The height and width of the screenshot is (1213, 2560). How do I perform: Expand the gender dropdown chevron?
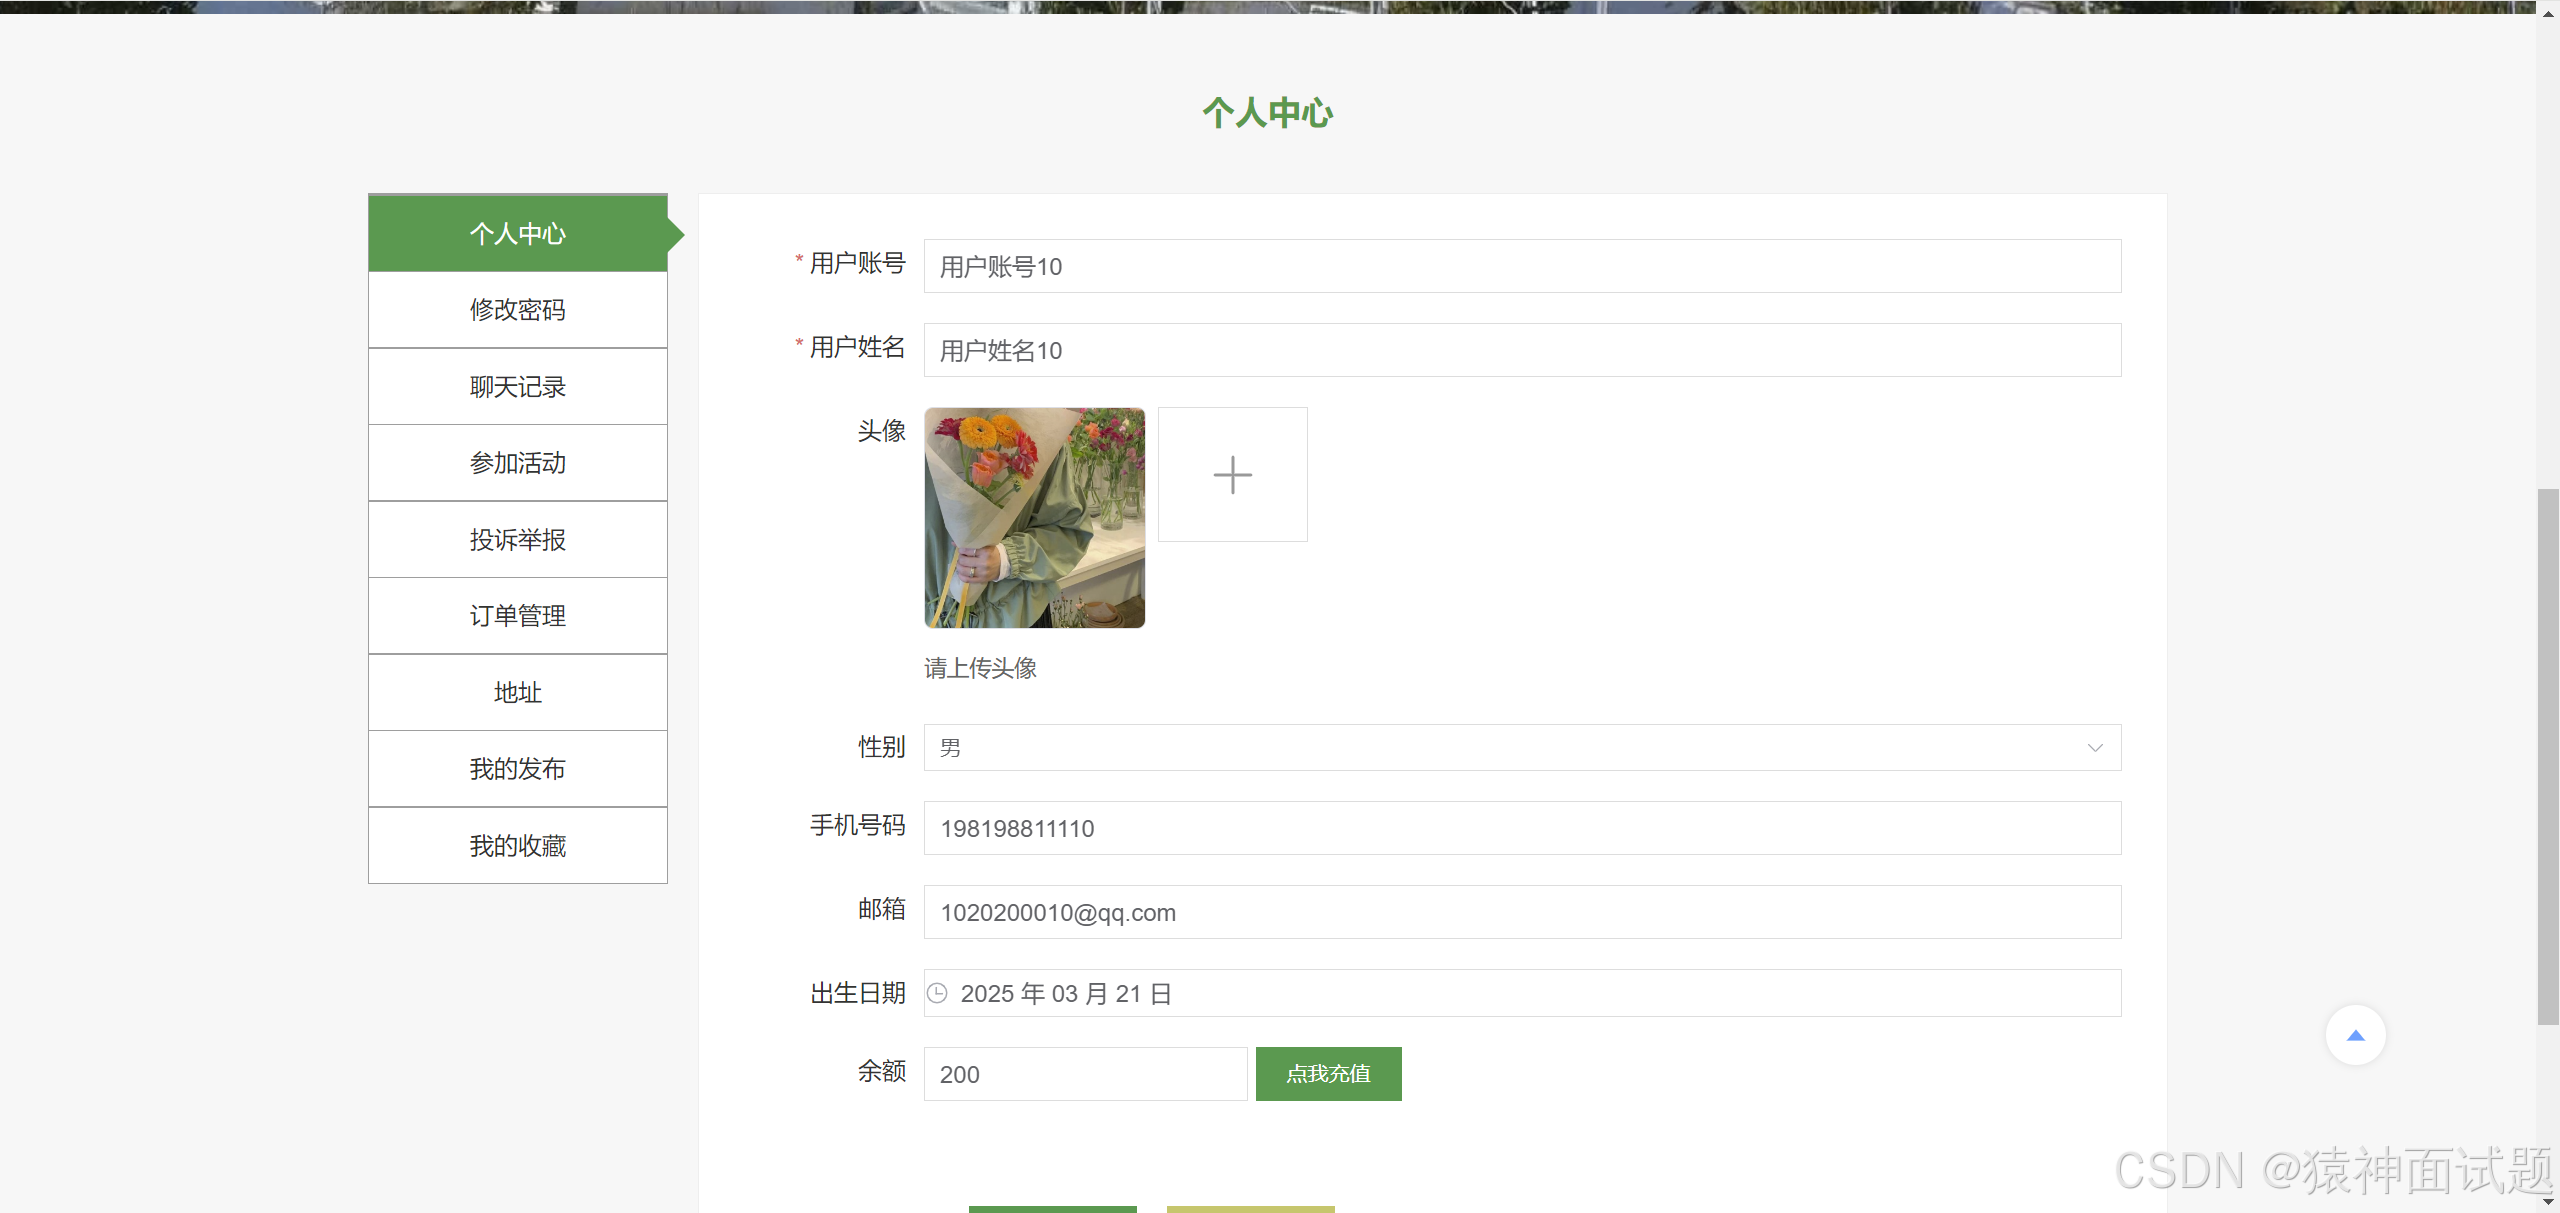coord(2095,748)
